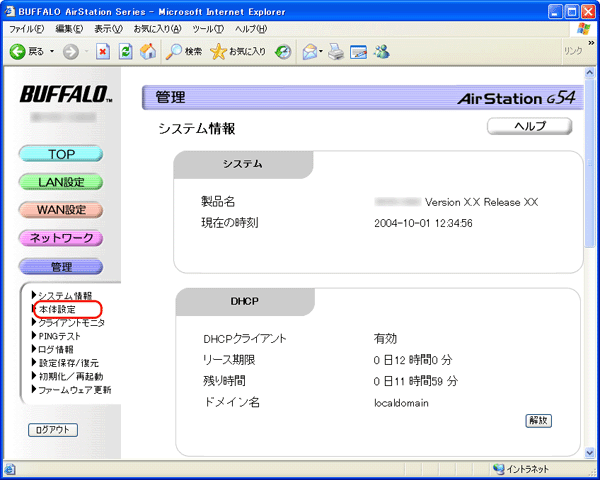Open the 表示(V) menu

click(108, 29)
